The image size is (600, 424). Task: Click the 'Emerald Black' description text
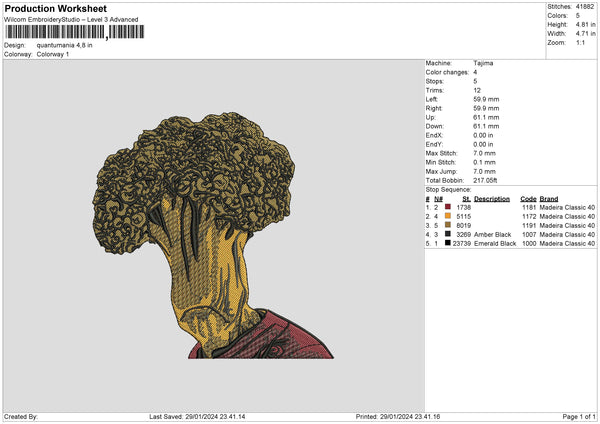pos(495,244)
